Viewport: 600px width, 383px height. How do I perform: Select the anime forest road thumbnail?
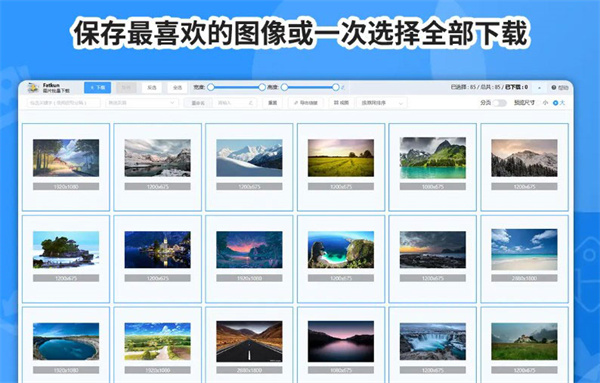(x=66, y=158)
